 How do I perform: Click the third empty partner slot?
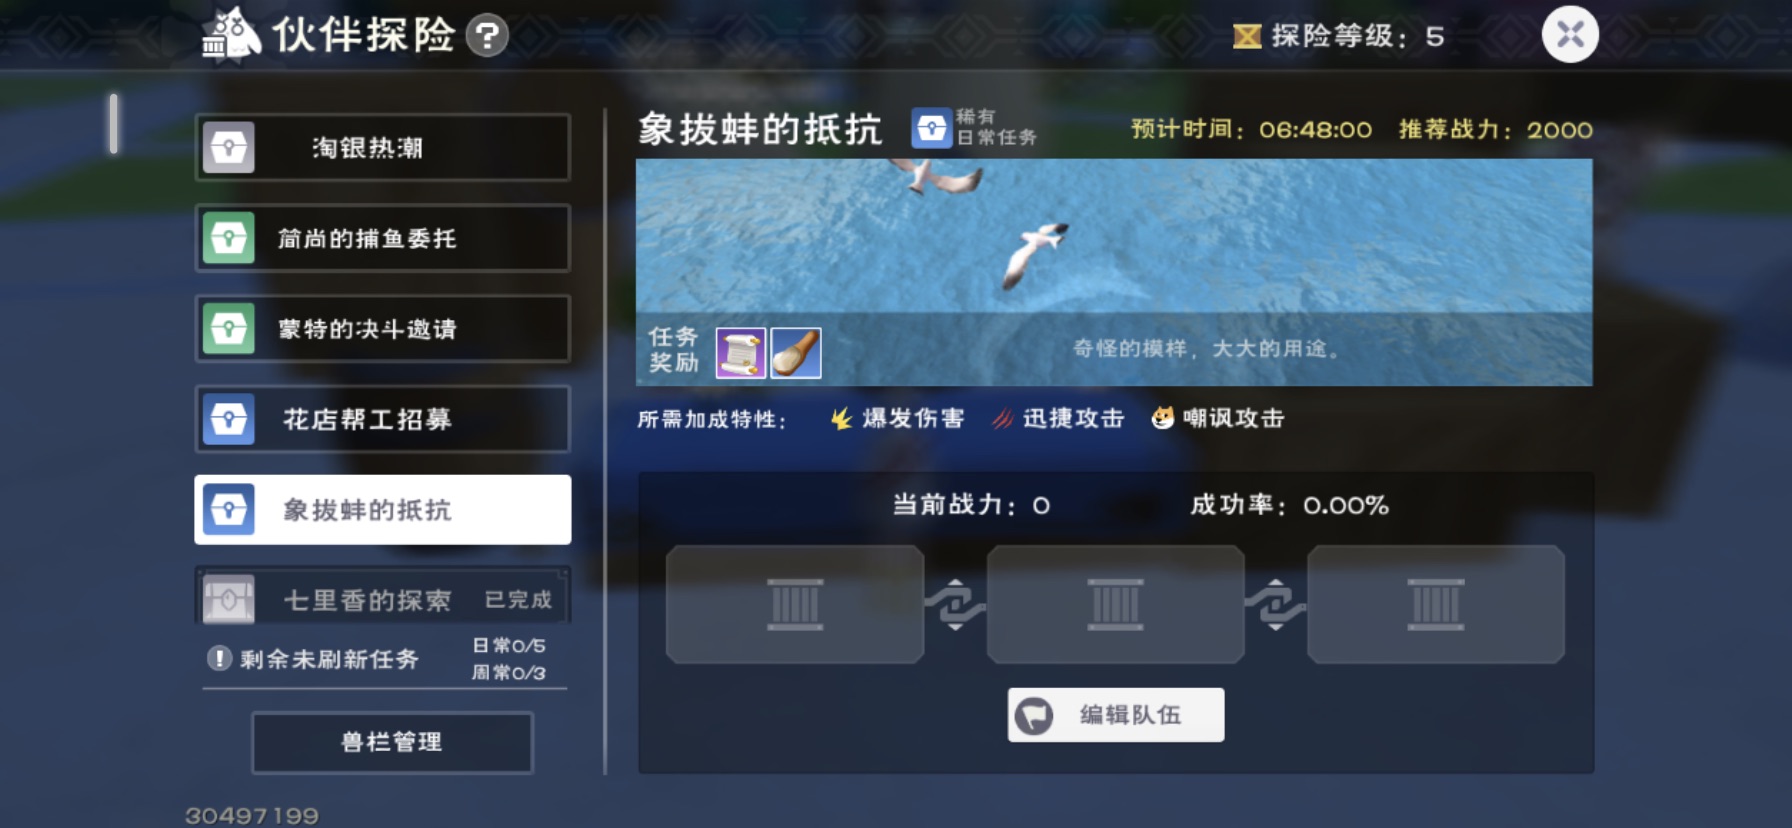click(1436, 604)
